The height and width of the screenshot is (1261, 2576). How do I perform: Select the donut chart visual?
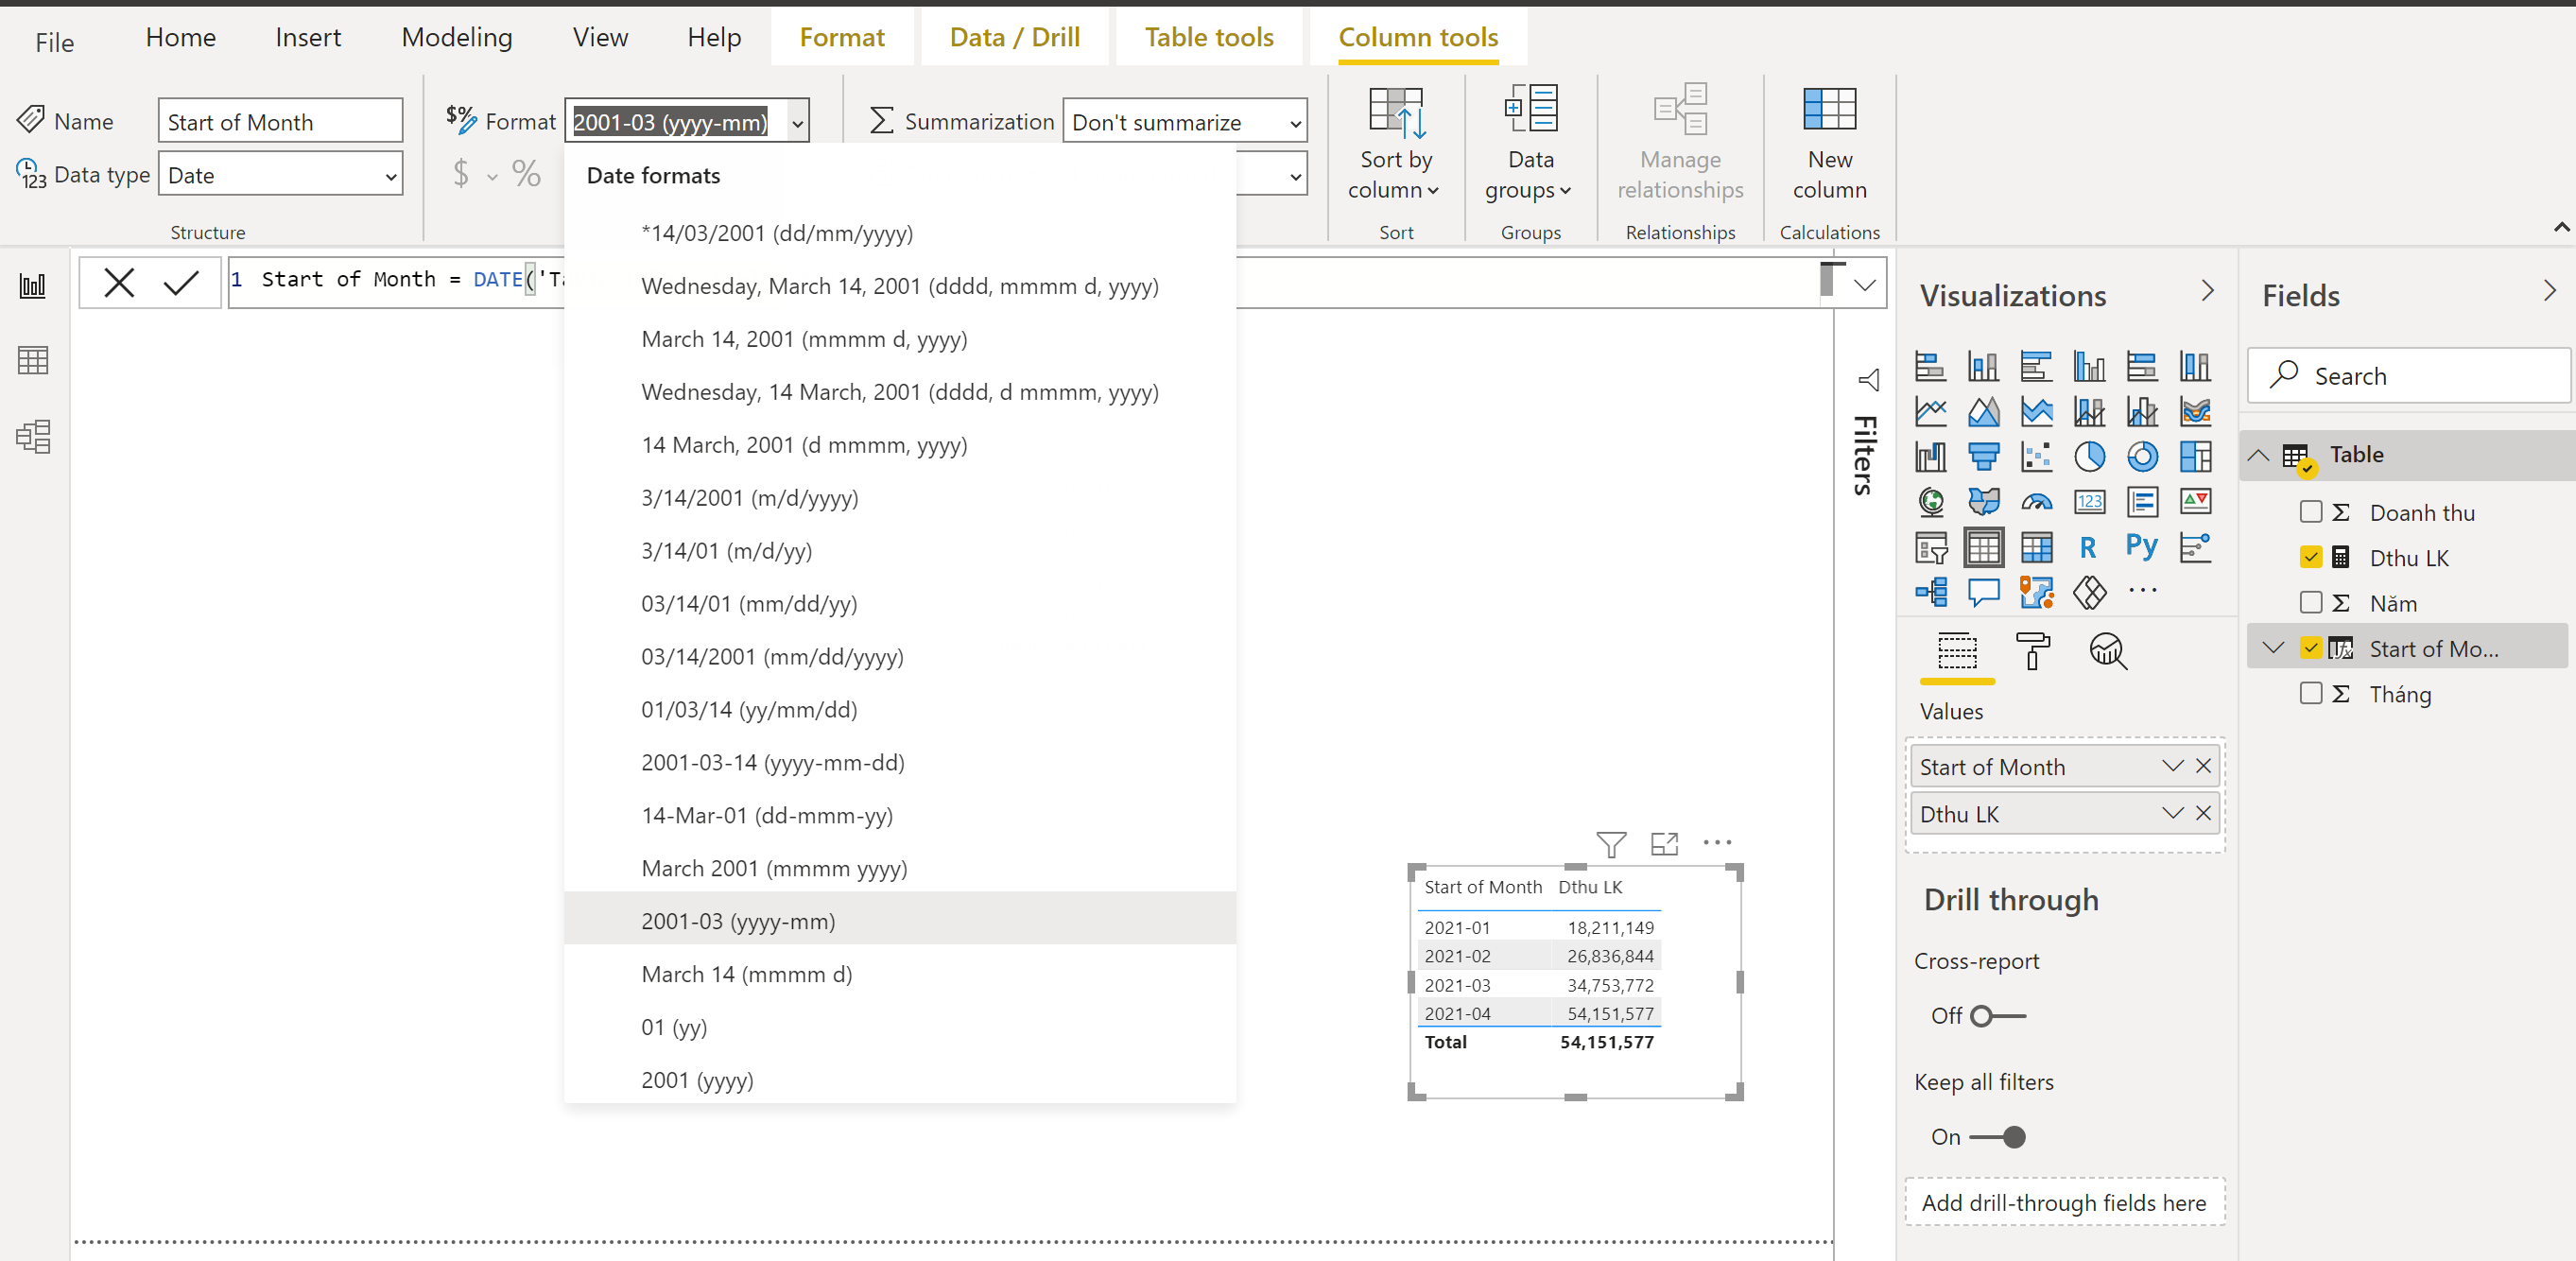tap(2142, 457)
